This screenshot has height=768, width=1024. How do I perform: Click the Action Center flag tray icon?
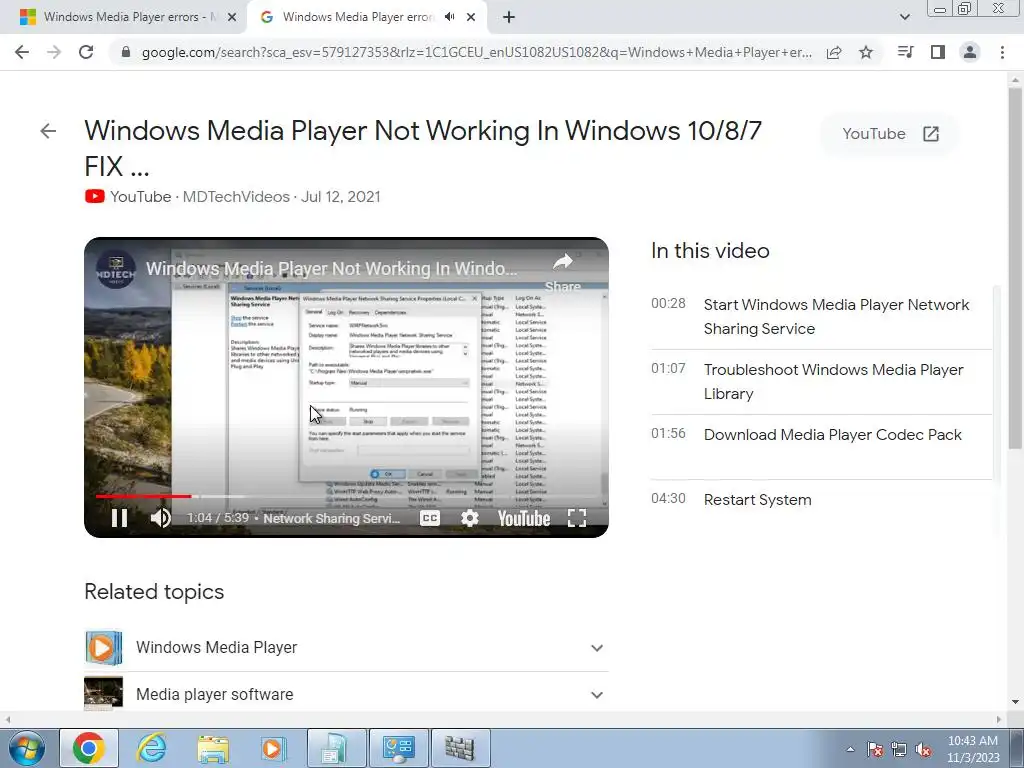coord(875,750)
